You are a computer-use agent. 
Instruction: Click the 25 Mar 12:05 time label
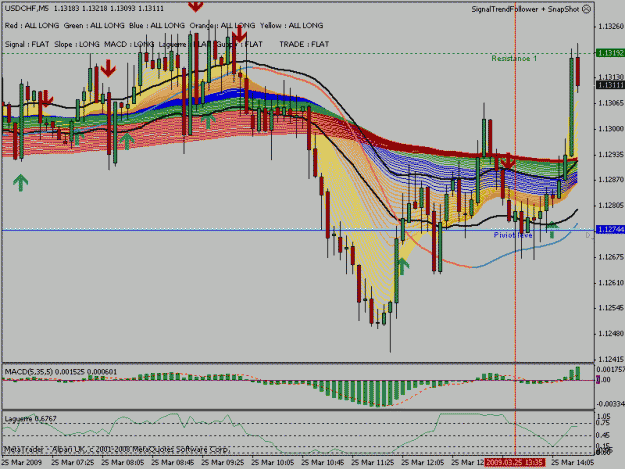423,463
